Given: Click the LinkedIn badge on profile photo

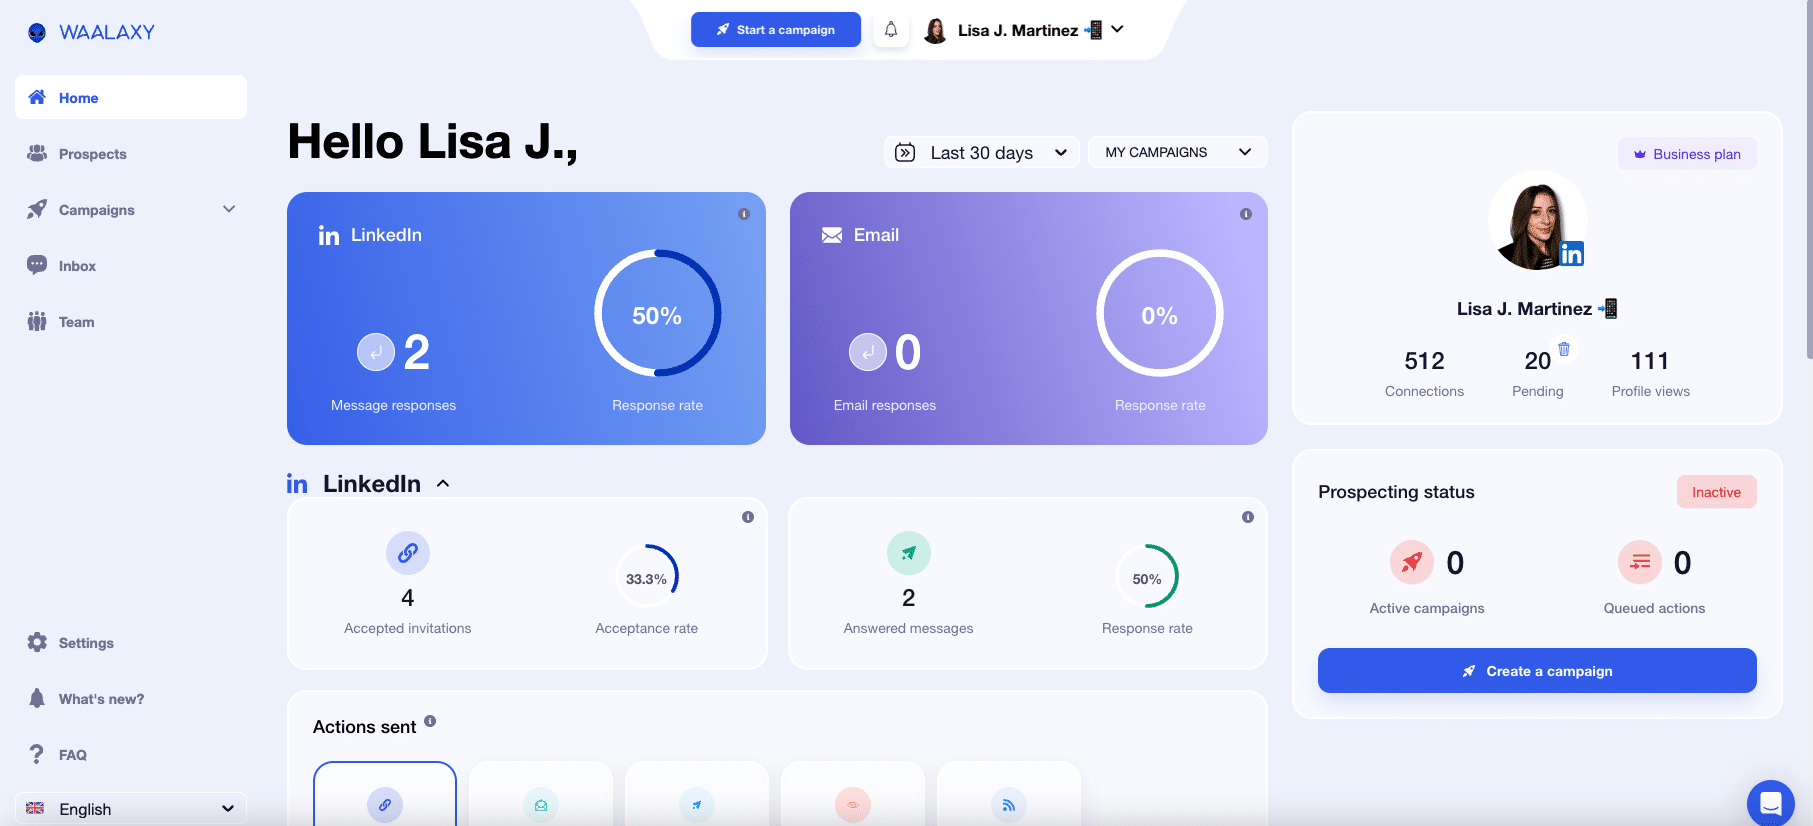Looking at the screenshot, I should click(x=1572, y=254).
